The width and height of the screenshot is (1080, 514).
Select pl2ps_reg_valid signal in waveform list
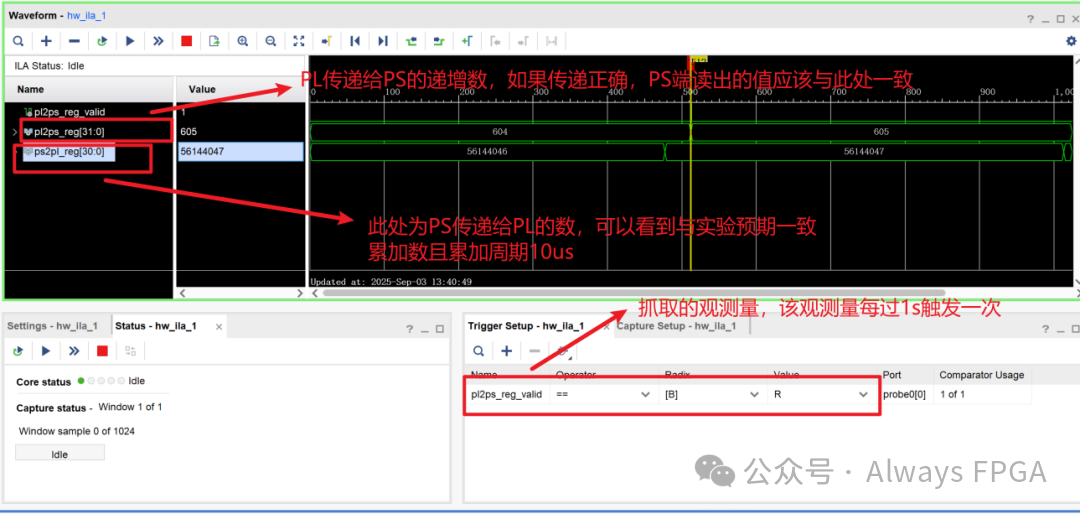[x=70, y=112]
